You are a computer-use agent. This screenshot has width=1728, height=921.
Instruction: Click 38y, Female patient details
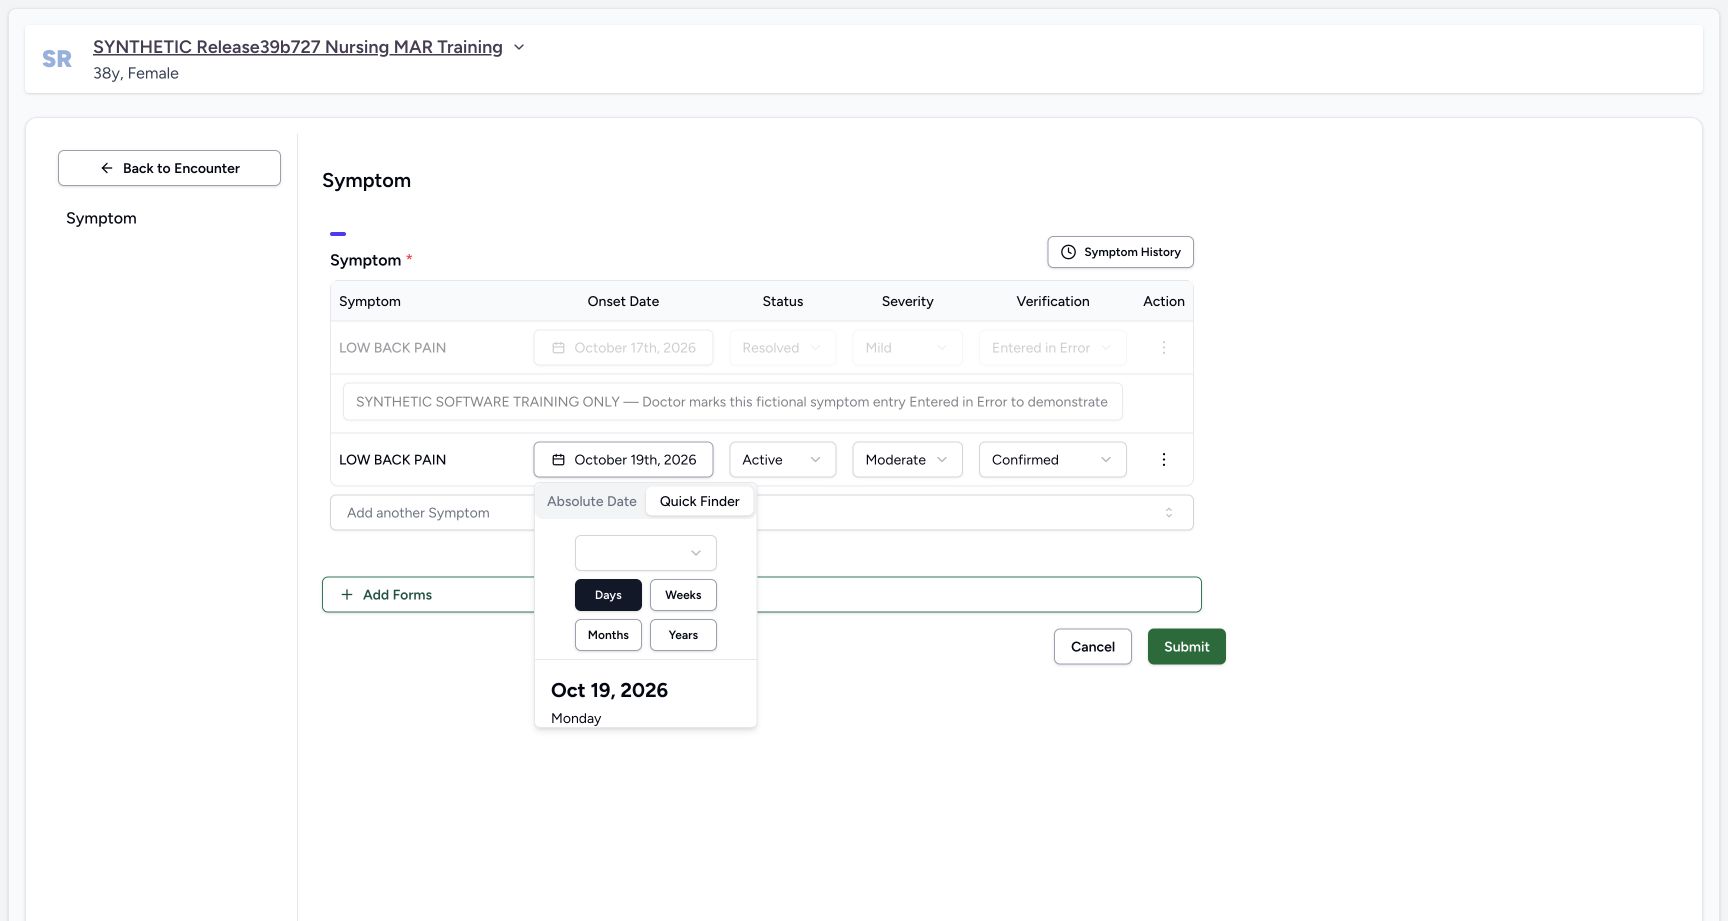[136, 73]
